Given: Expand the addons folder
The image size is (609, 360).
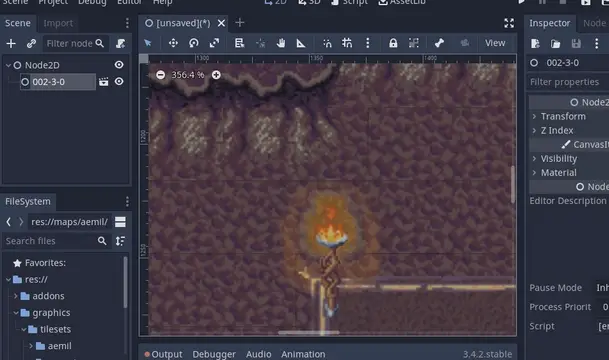Looking at the screenshot, I should tap(16, 296).
